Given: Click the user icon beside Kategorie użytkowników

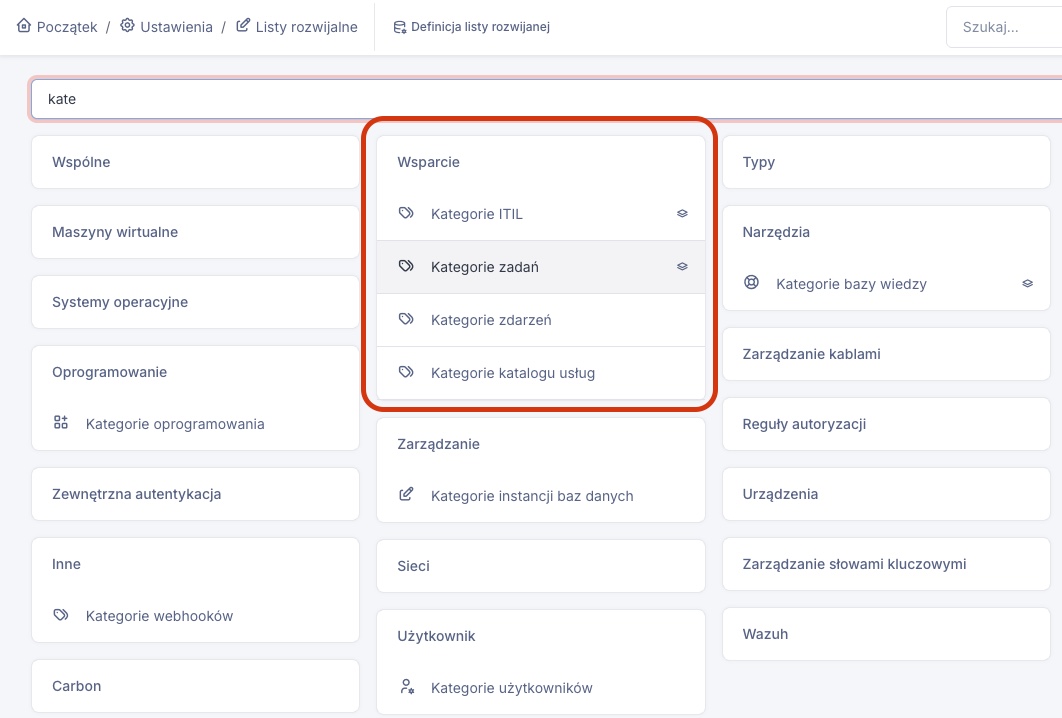Looking at the screenshot, I should 406,688.
